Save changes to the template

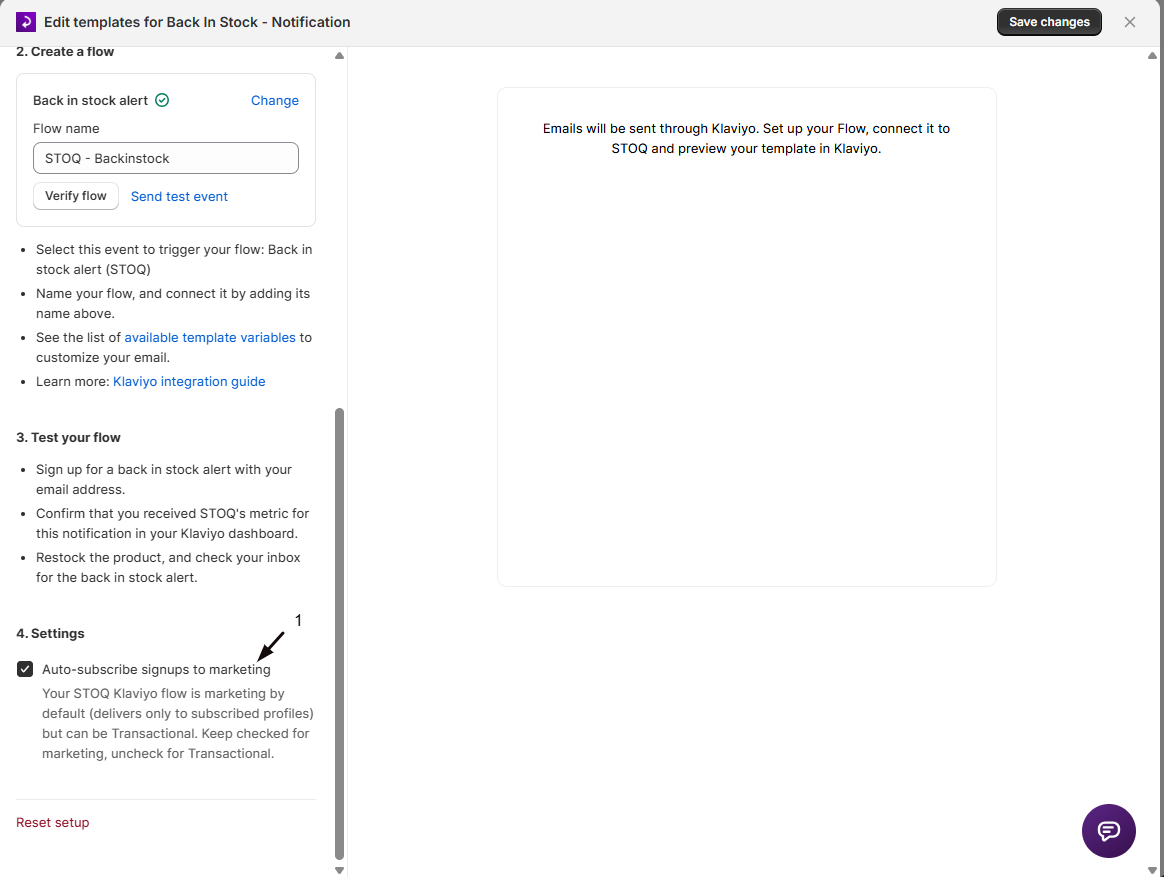coord(1049,22)
